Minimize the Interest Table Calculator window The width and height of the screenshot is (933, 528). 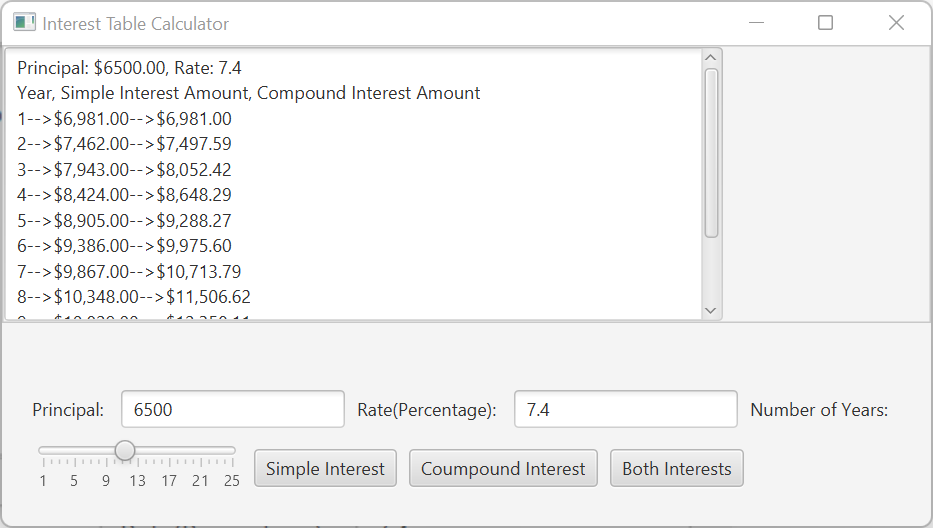click(756, 23)
